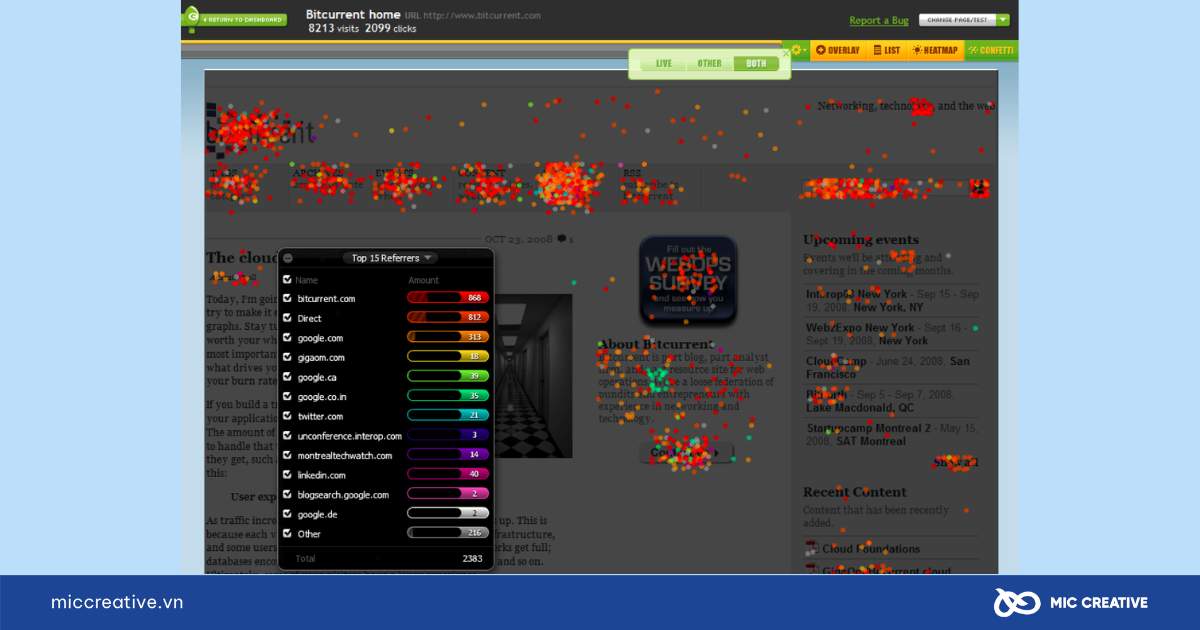Viewport: 1200px width, 630px height.
Task: Click the Total 2383 value in legend
Action: [472, 559]
